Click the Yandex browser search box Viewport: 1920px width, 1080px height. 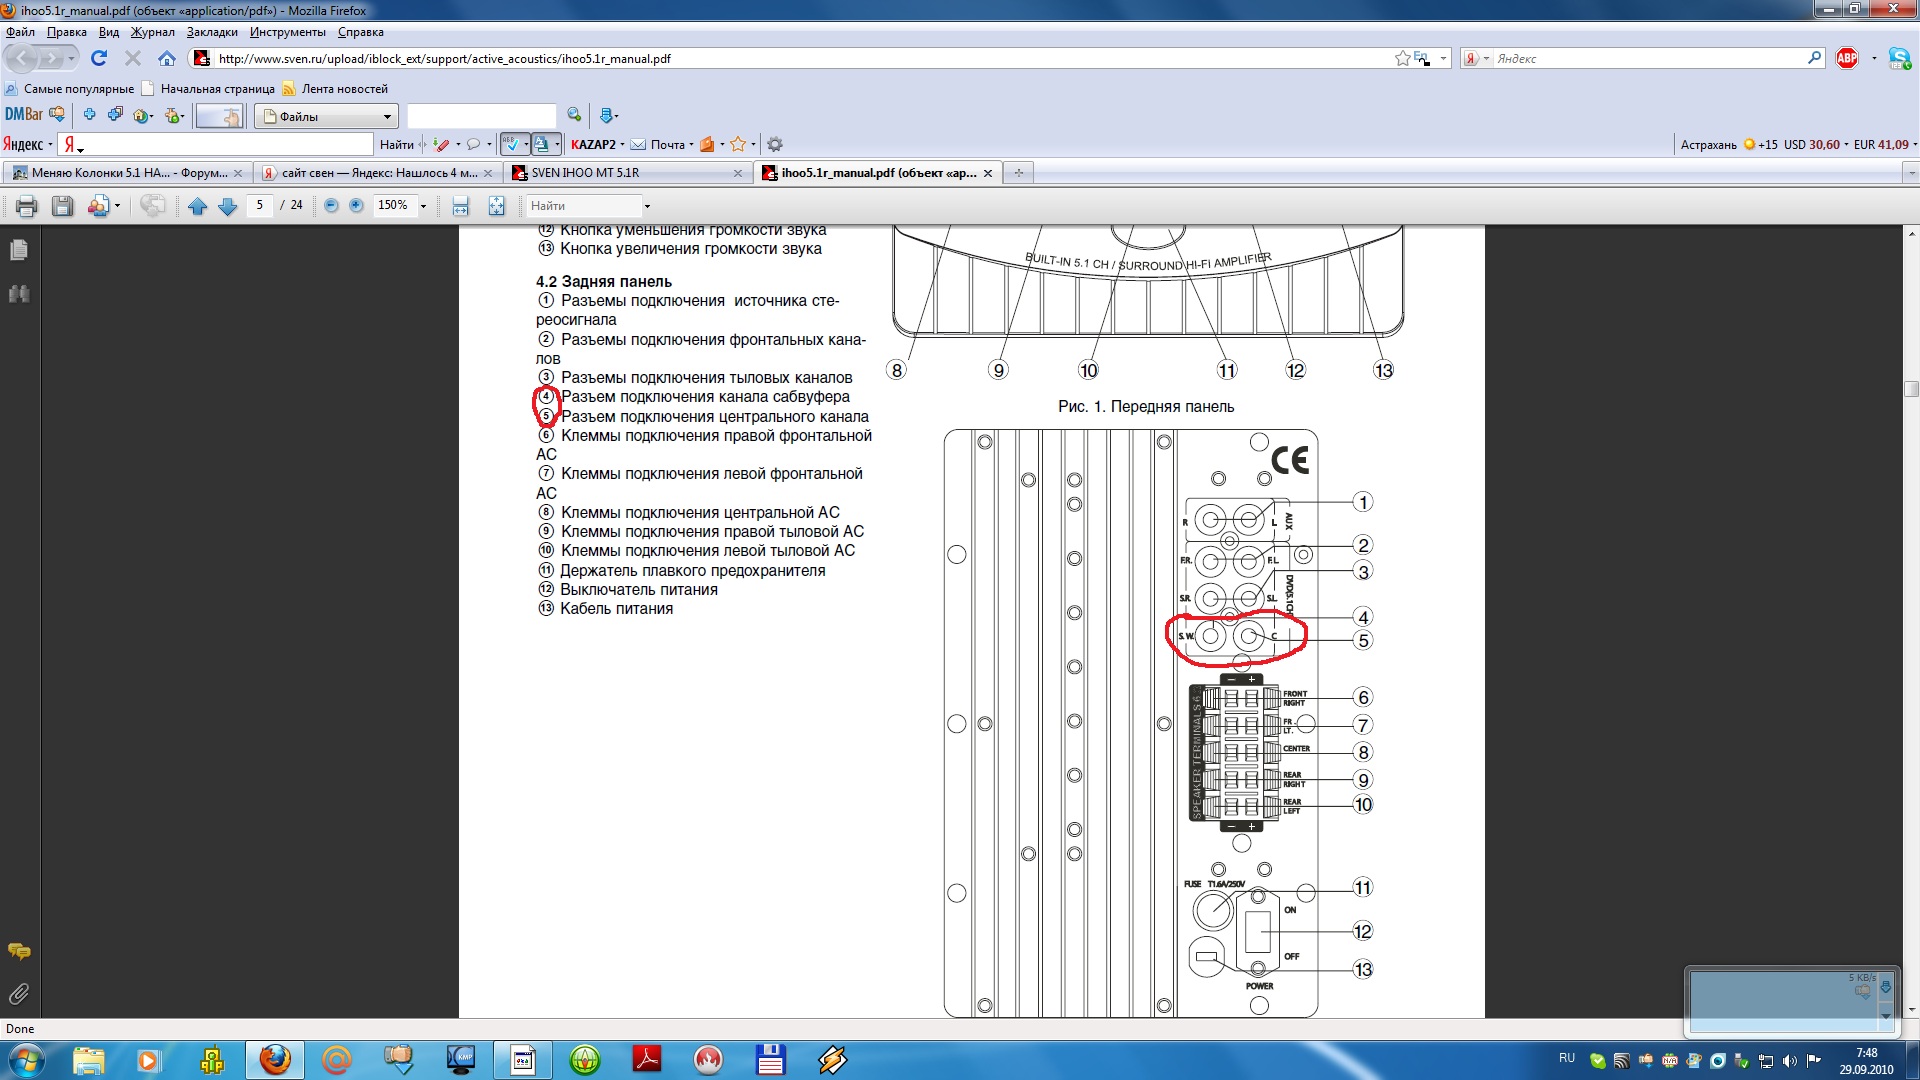click(1648, 58)
